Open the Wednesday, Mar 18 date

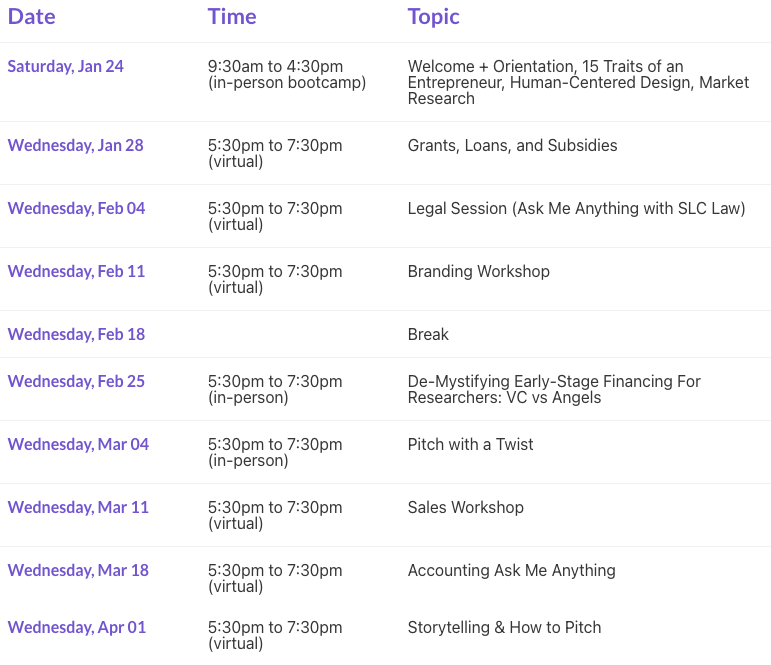[x=78, y=571]
